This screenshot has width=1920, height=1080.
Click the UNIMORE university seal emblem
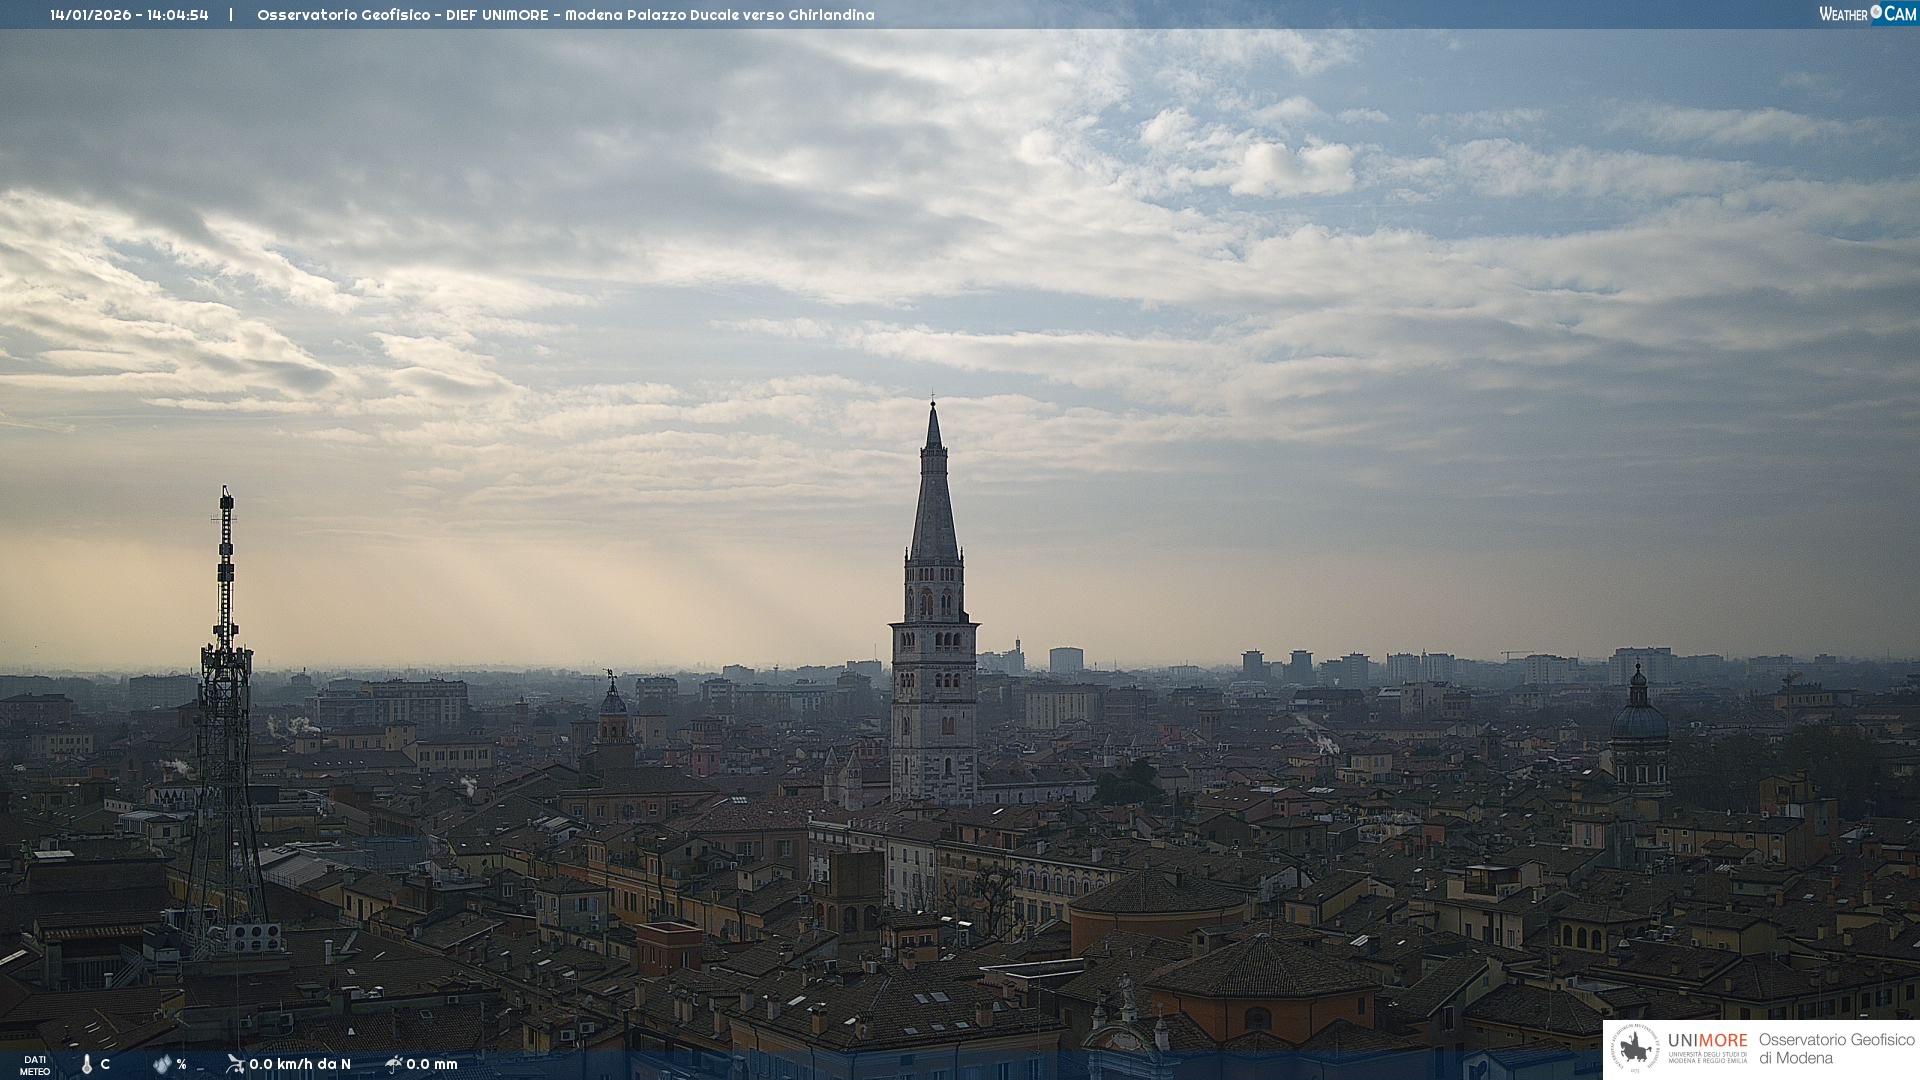[x=1635, y=1049]
